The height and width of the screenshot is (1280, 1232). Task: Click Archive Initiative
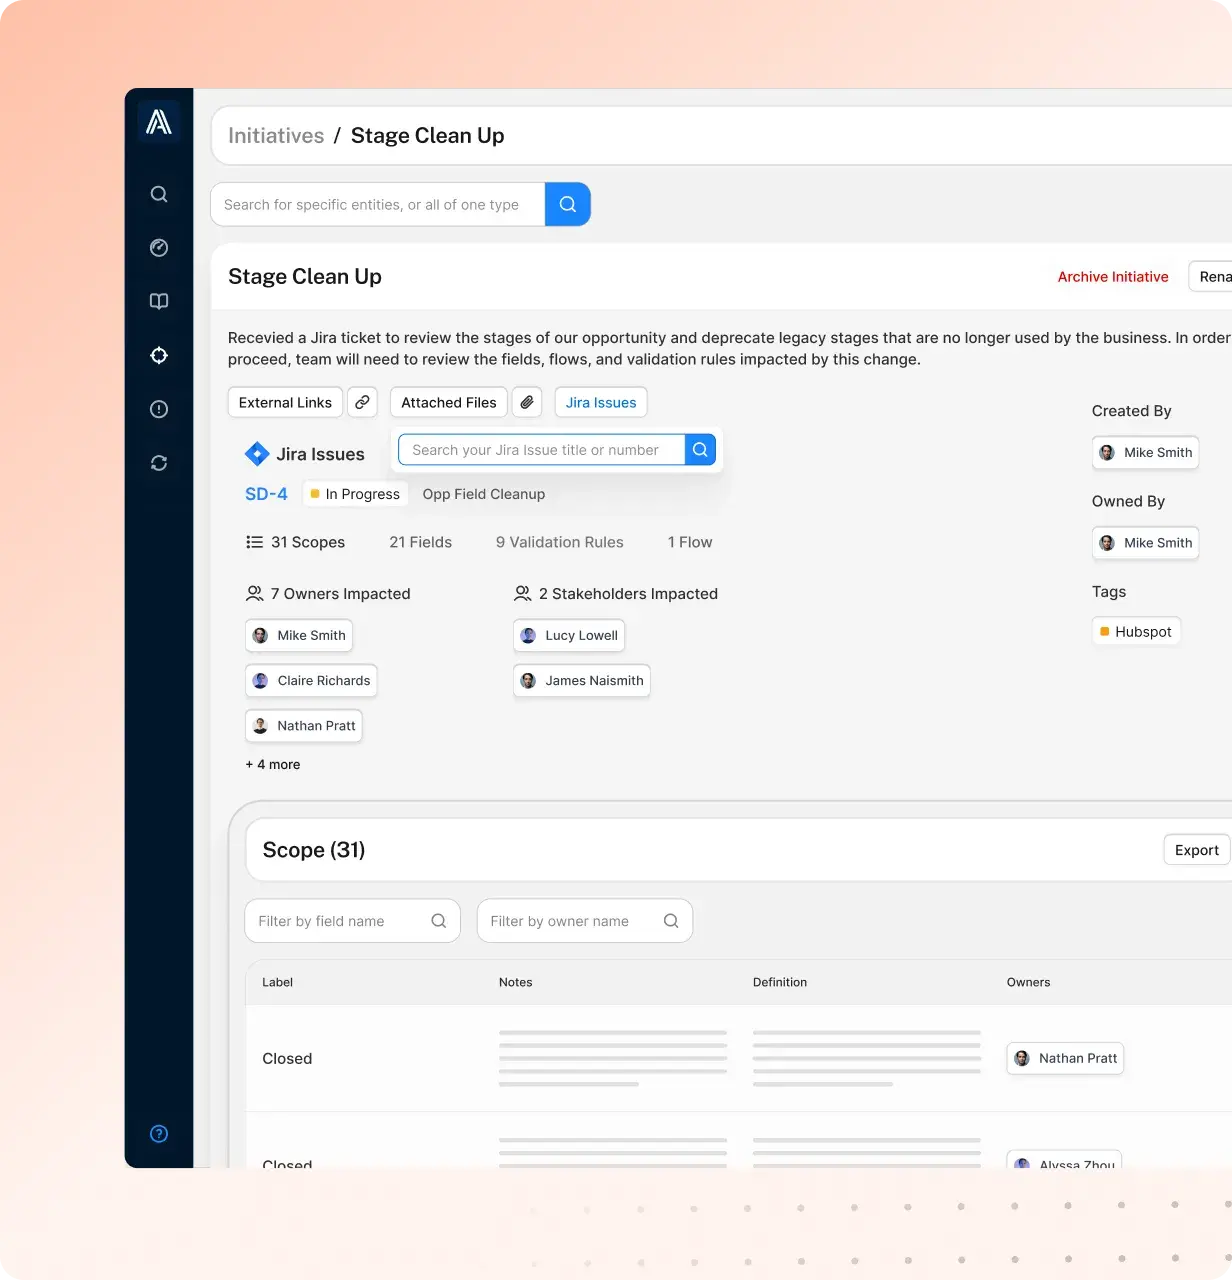[1113, 277]
